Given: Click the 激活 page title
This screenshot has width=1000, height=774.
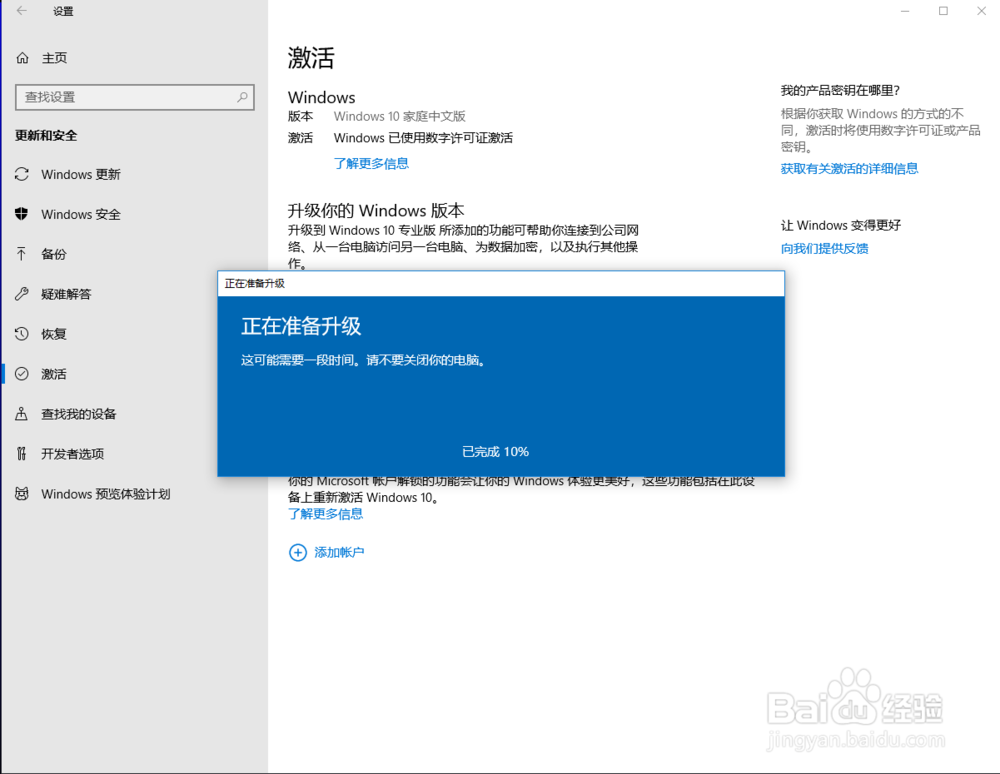Looking at the screenshot, I should click(311, 58).
